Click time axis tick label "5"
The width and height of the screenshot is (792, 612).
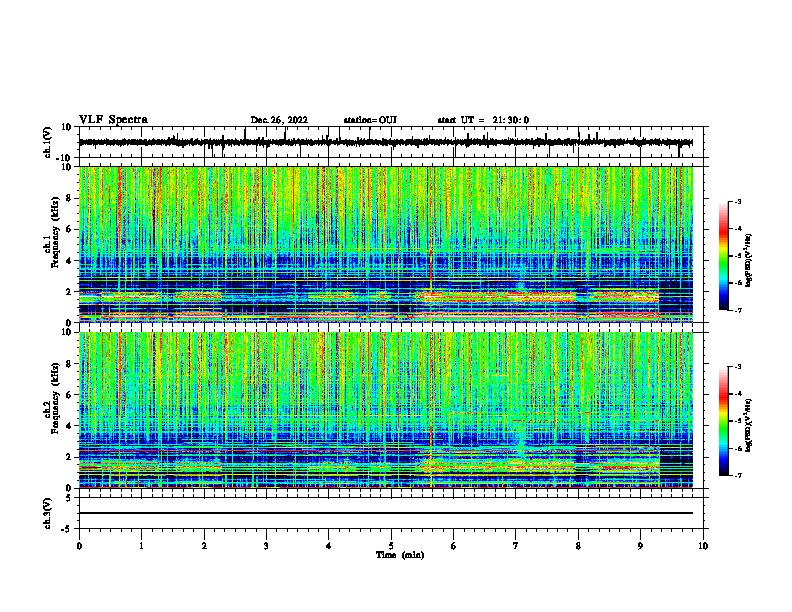click(391, 546)
